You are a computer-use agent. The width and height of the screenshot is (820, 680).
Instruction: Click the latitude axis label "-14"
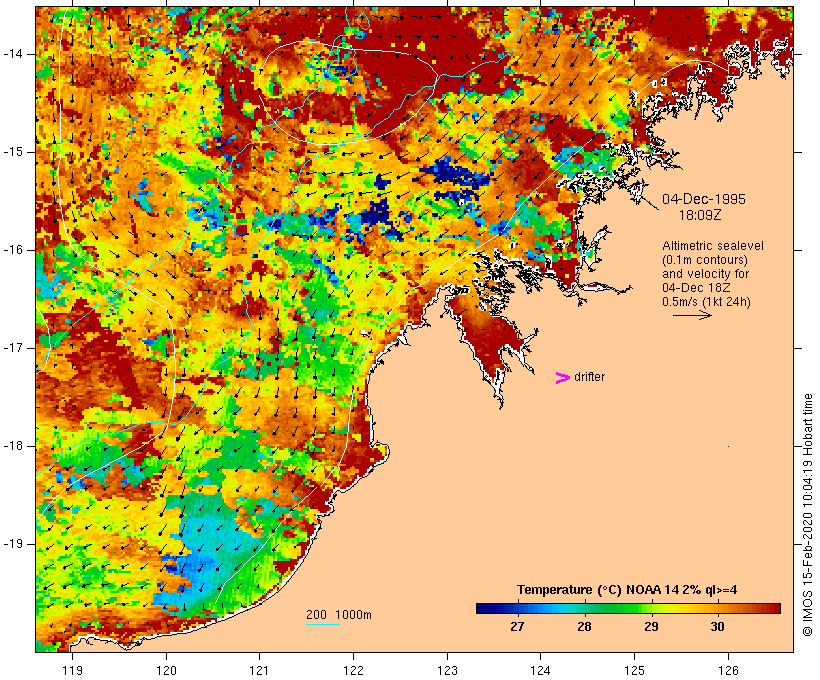(x=13, y=54)
